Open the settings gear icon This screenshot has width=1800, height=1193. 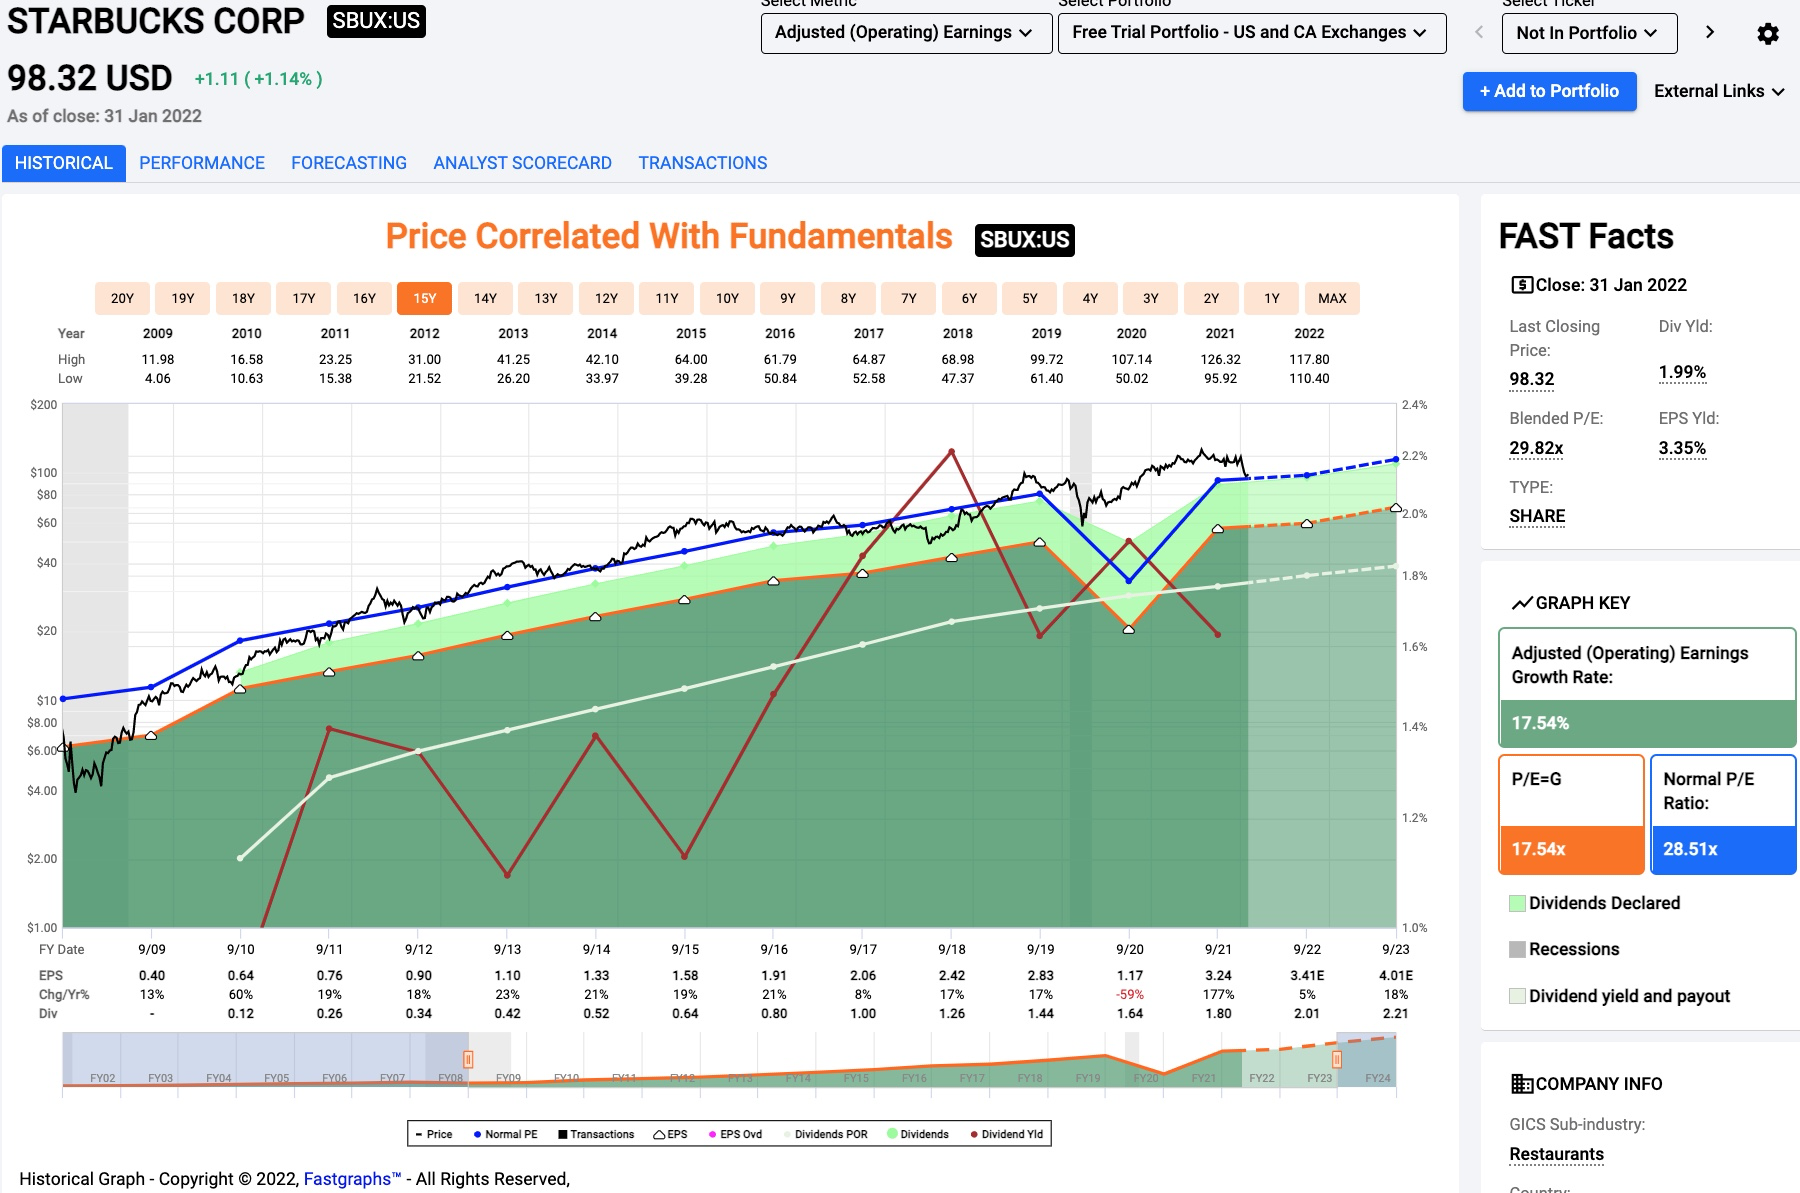point(1768,33)
